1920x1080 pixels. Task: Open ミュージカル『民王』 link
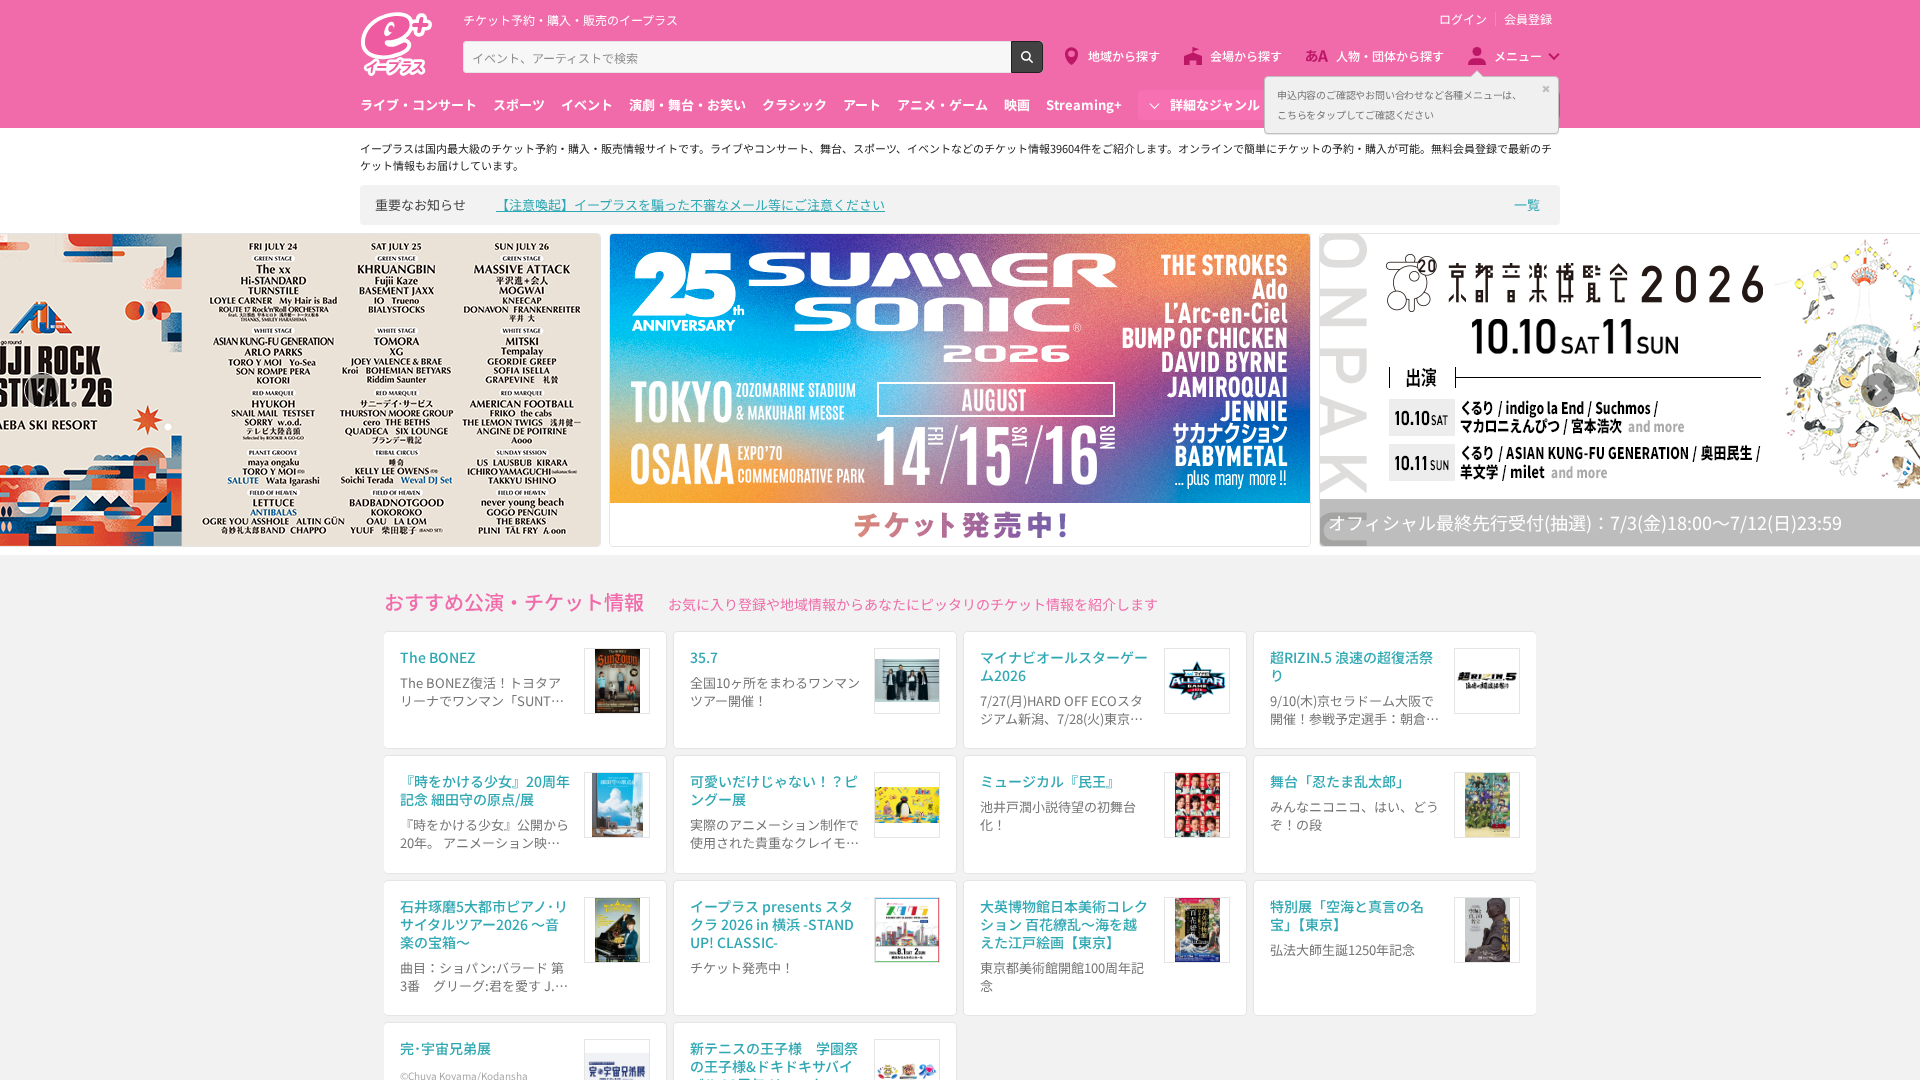click(1050, 781)
